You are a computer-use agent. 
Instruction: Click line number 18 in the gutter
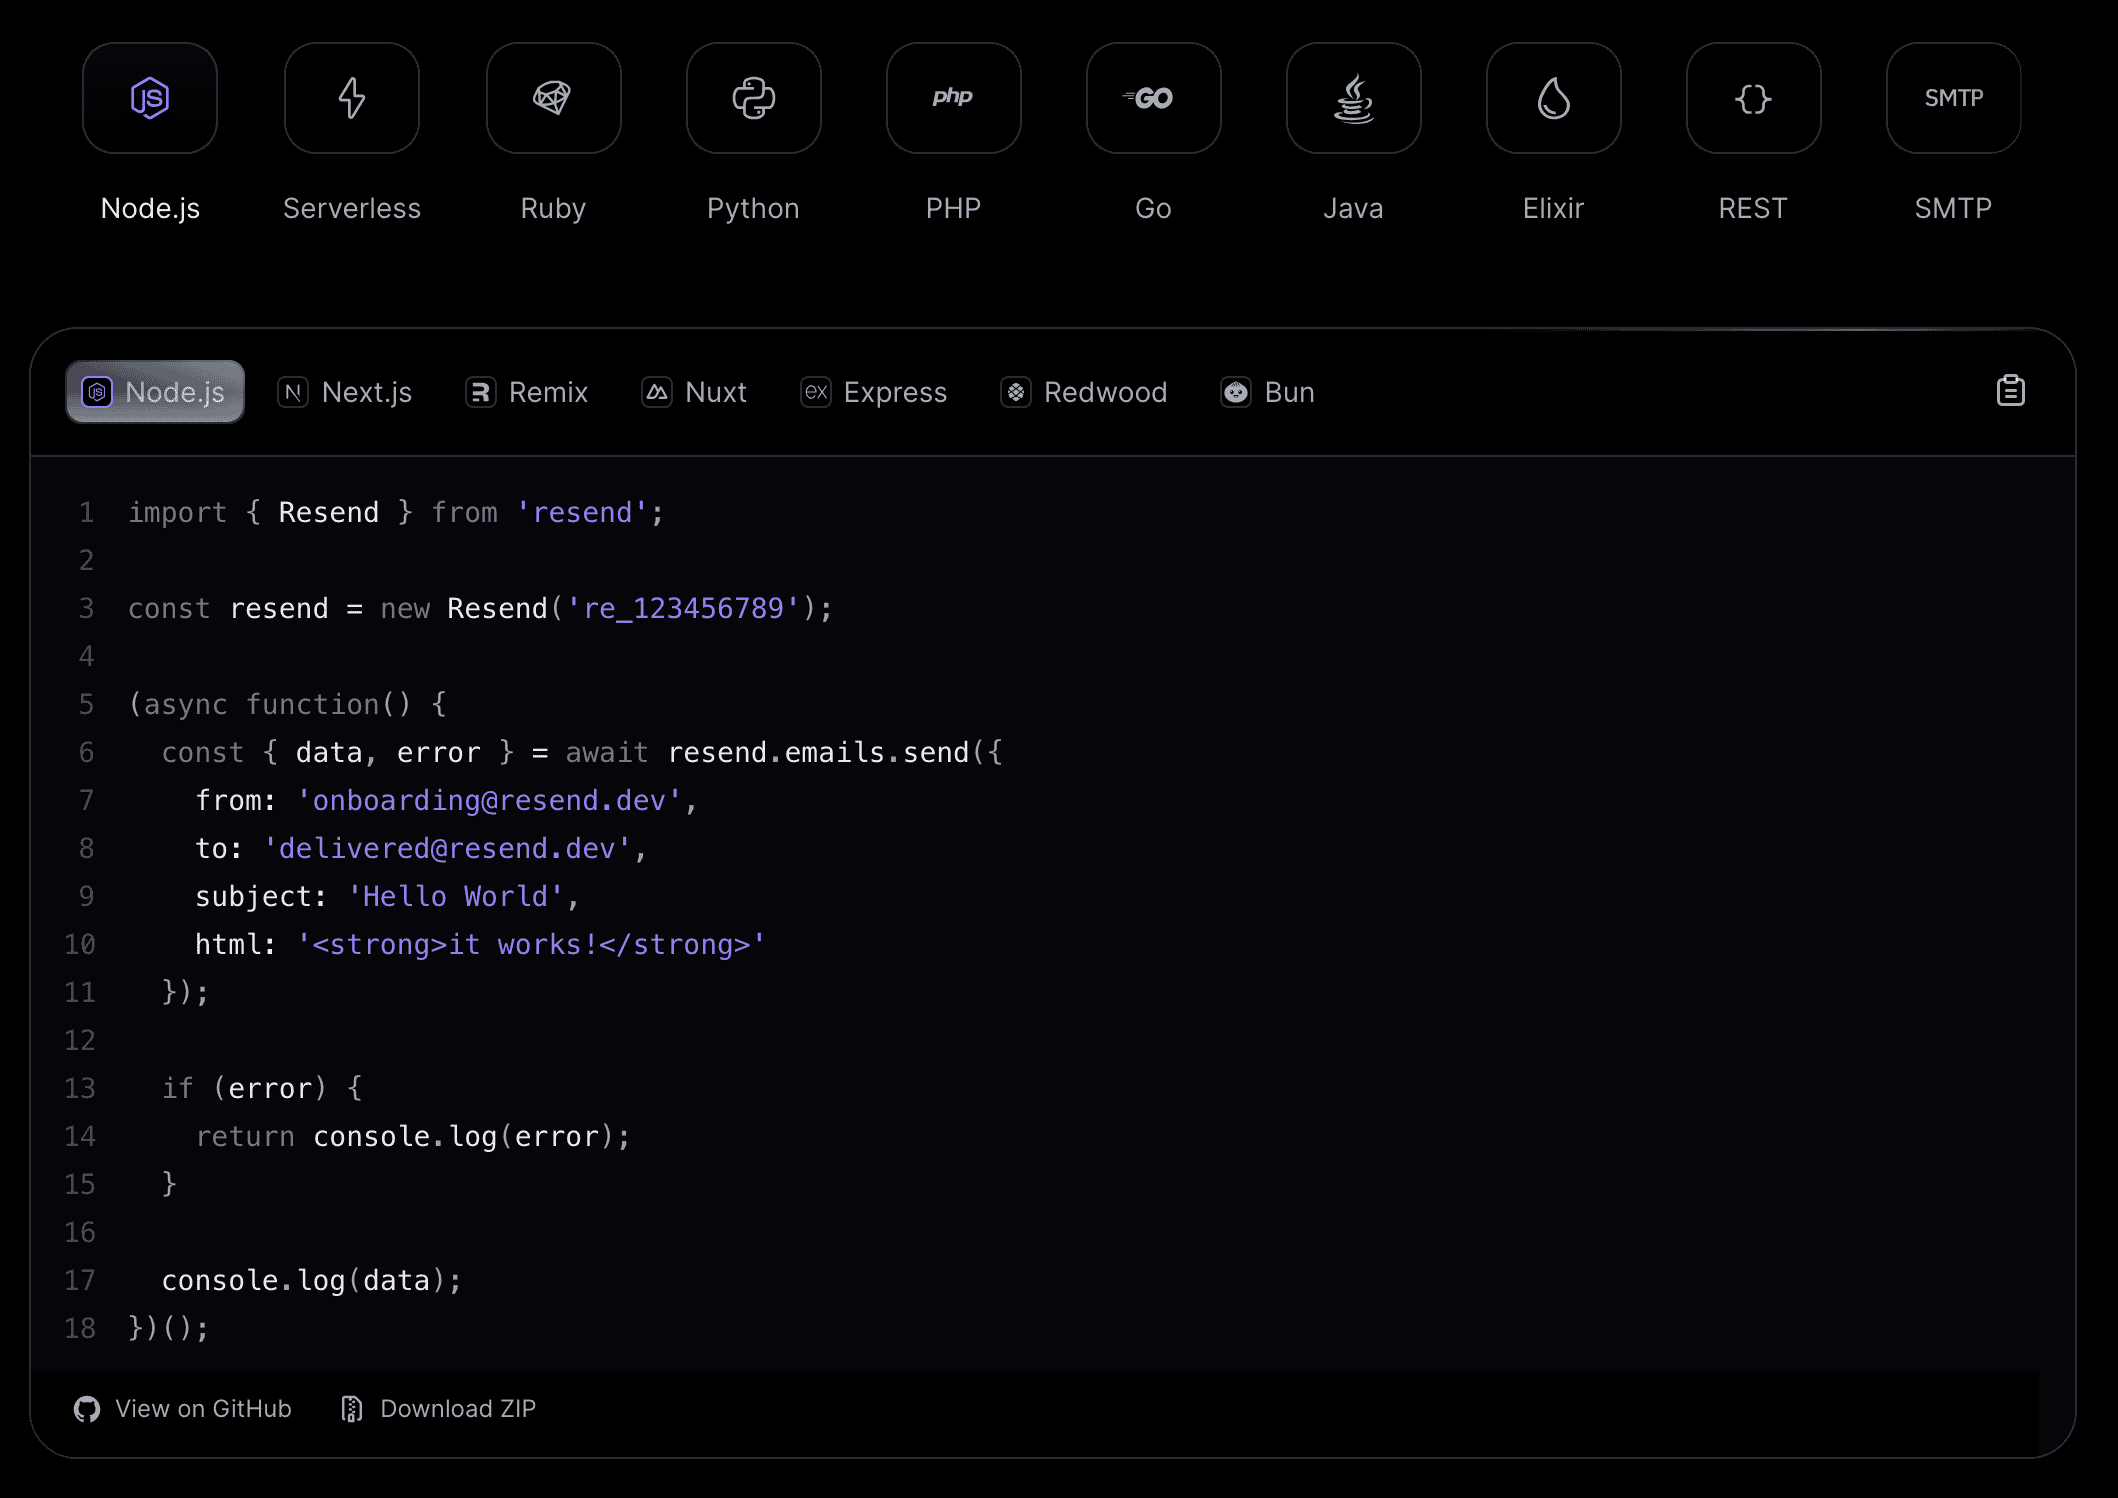(80, 1329)
